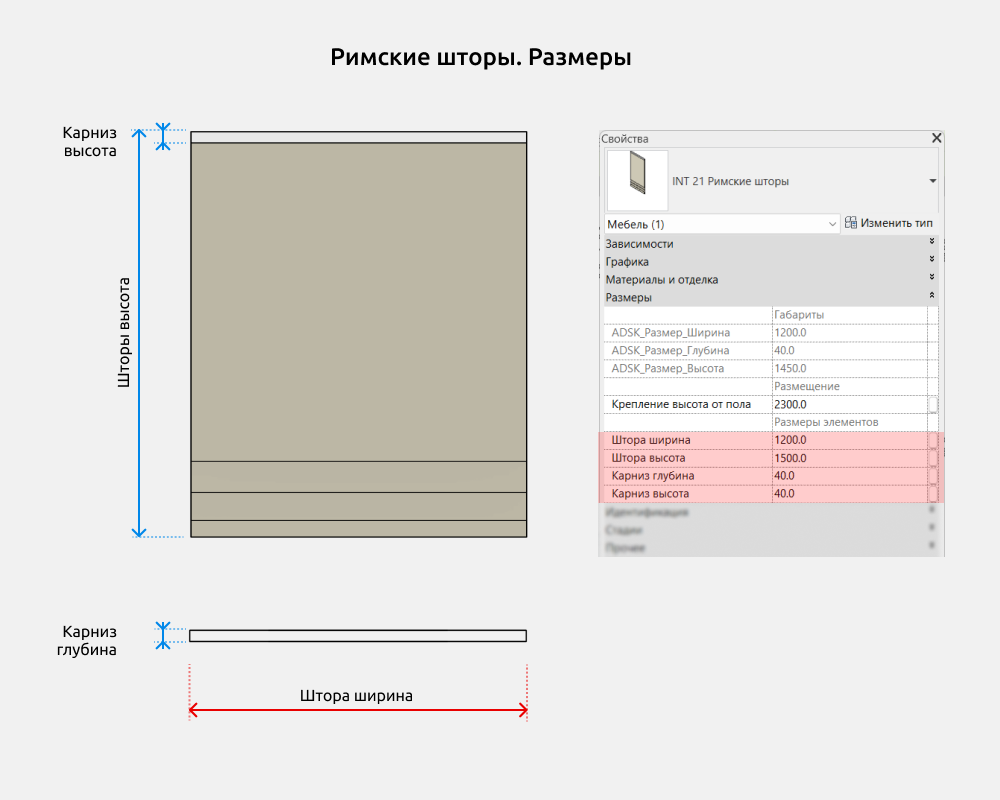1000x800 pixels.
Task: Click the Штора ширина value field 1200.0
Action: (x=849, y=440)
